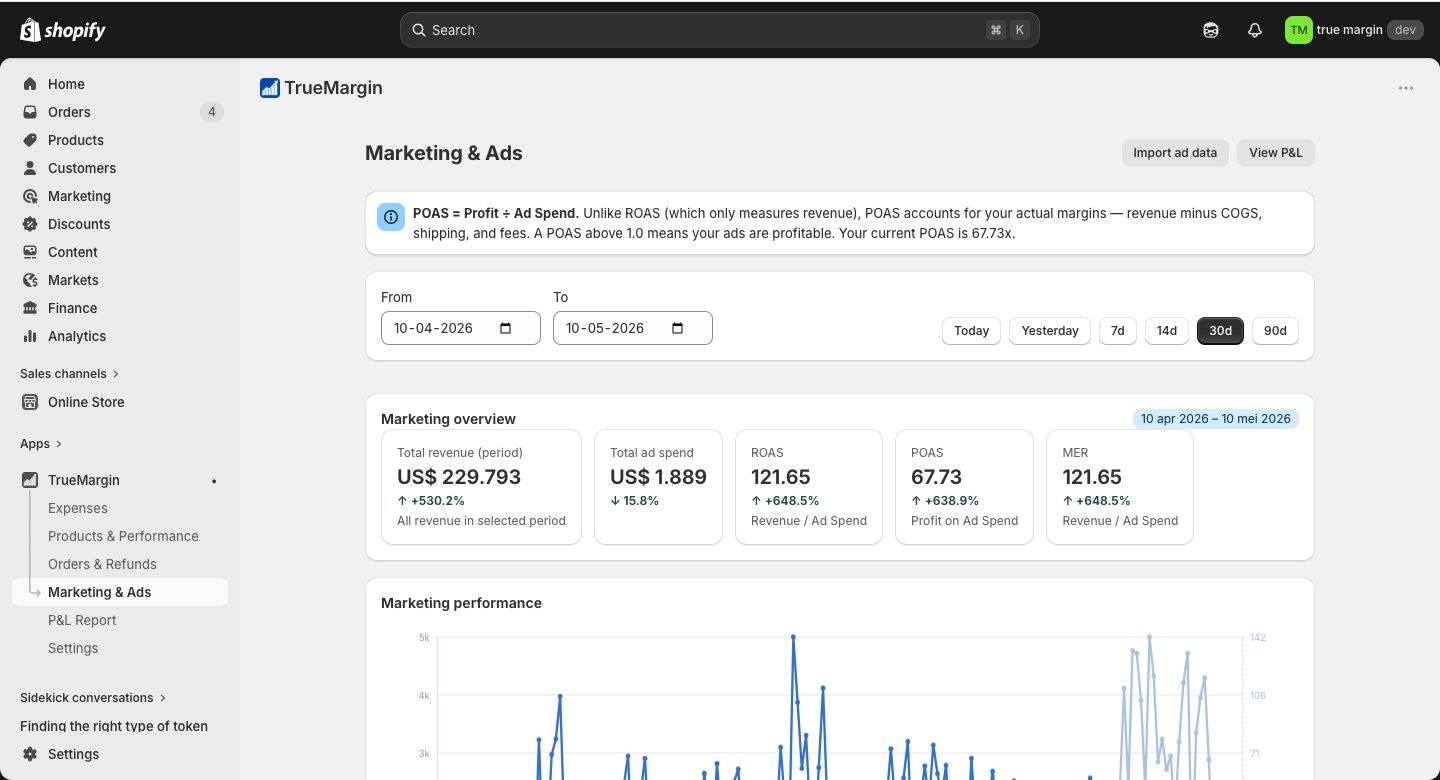
Task: Open the notifications bell
Action: pos(1255,30)
